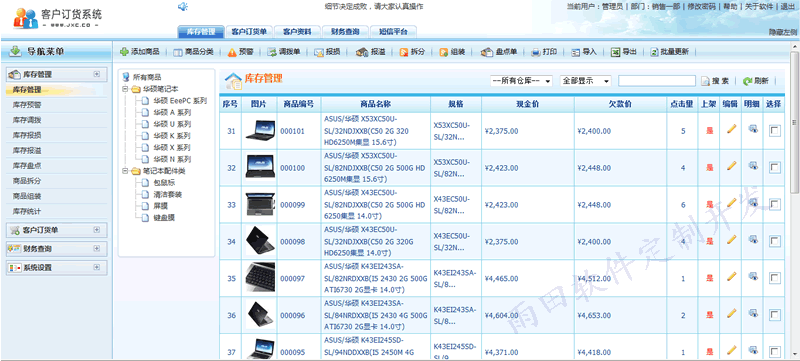Switch to the 客户资料 tab

297,32
